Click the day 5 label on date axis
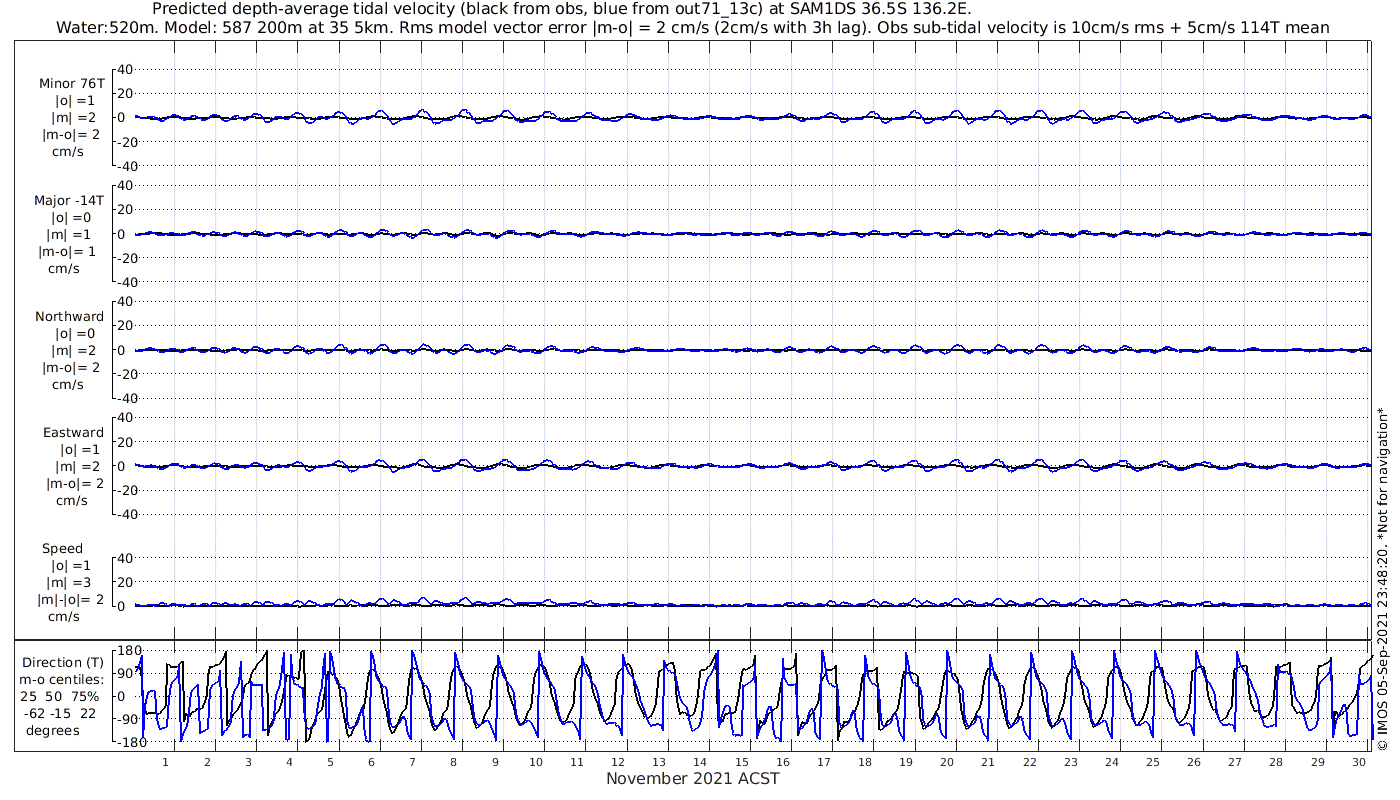Screen dimensions: 1400x800 coord(330,762)
